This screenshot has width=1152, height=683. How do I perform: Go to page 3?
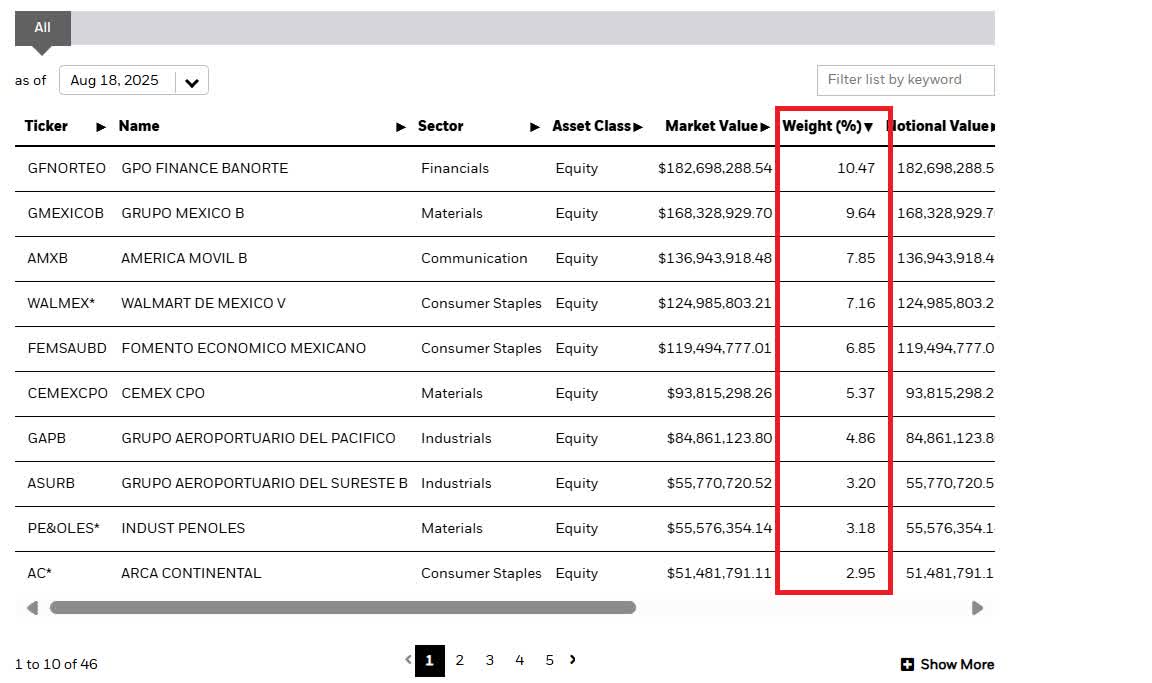pos(490,660)
